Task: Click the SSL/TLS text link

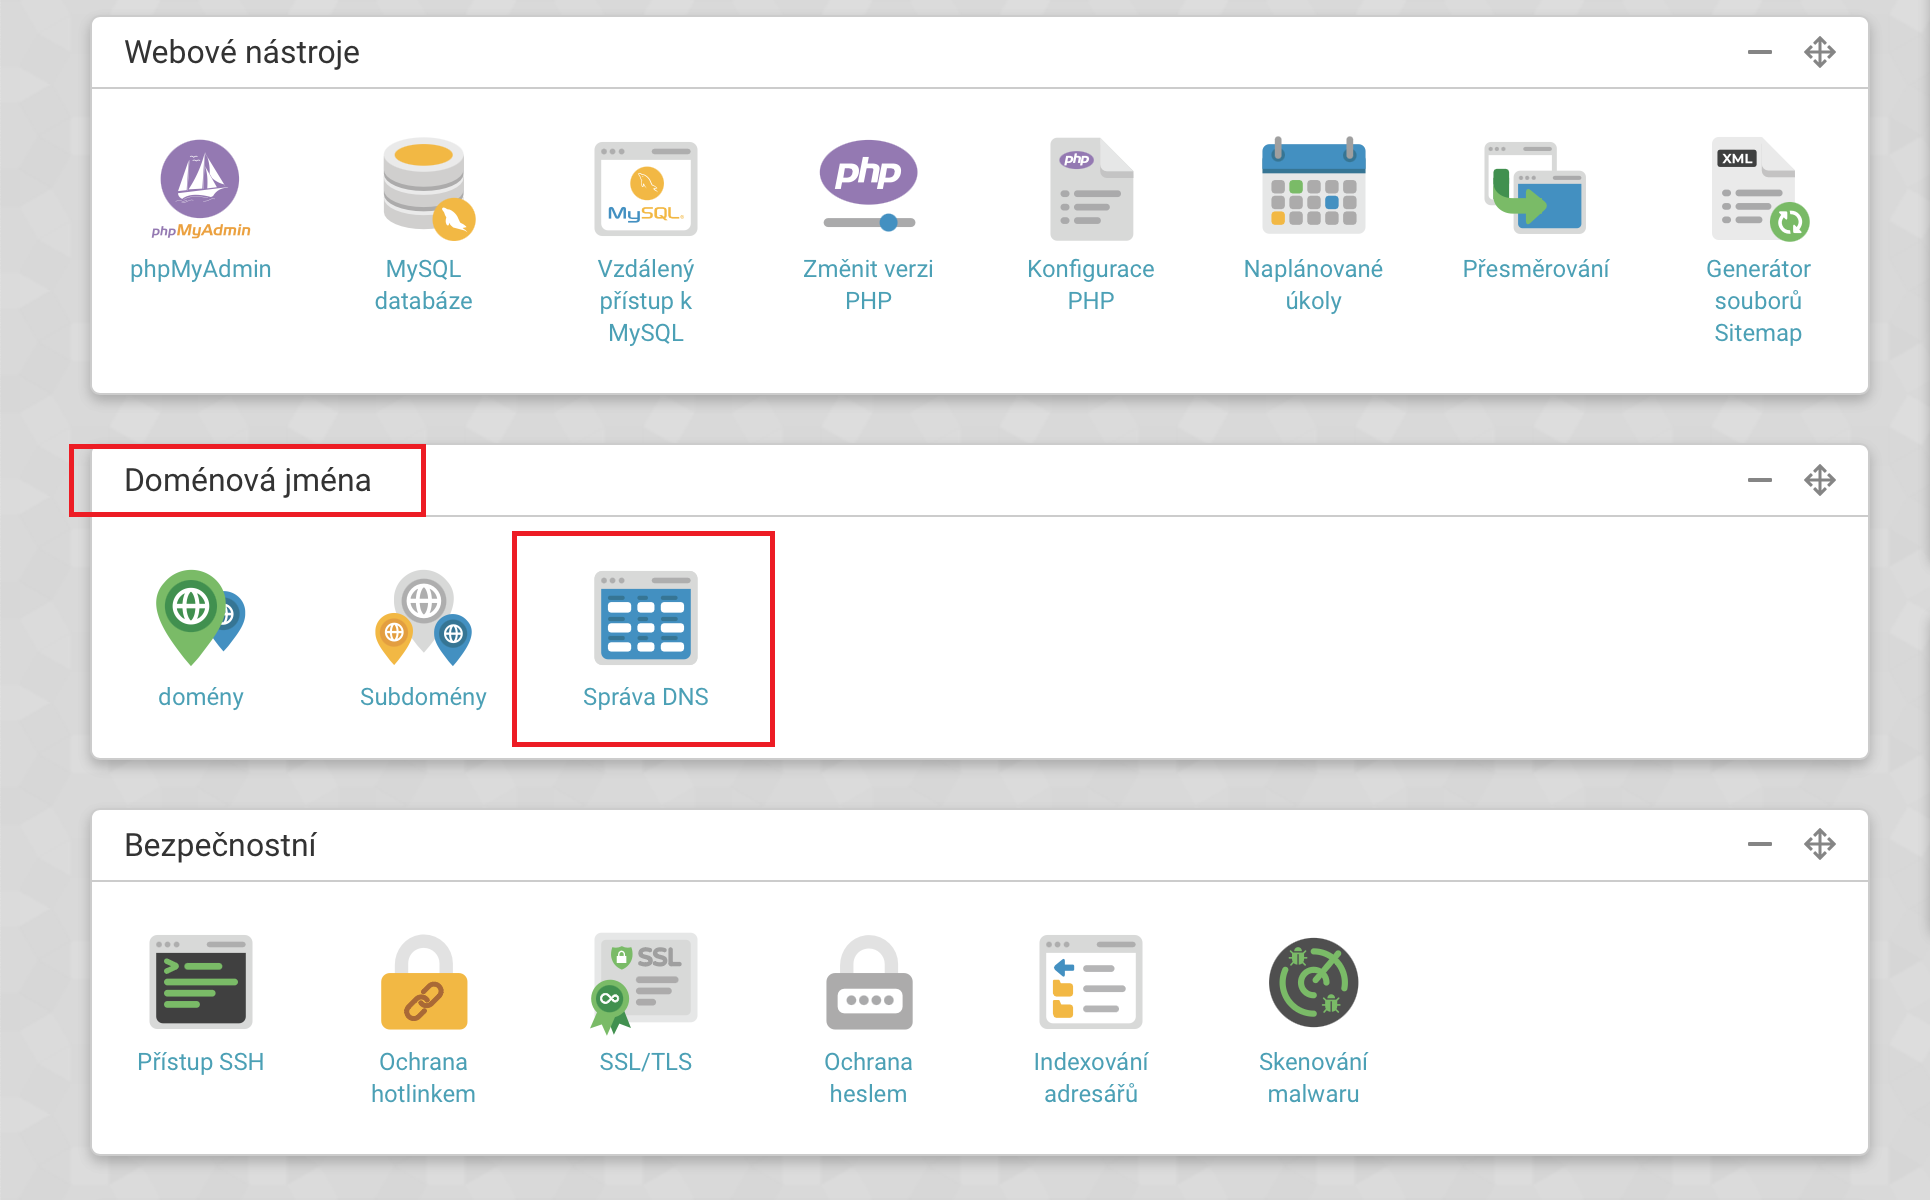Action: tap(646, 1062)
